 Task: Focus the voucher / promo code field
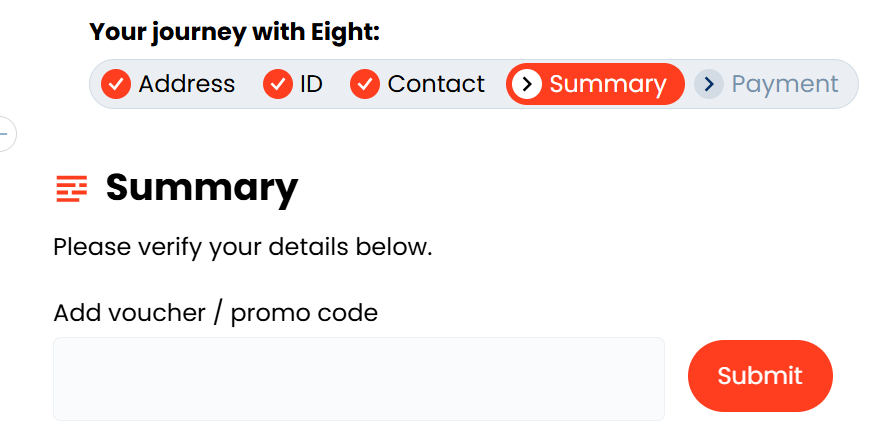tap(358, 379)
